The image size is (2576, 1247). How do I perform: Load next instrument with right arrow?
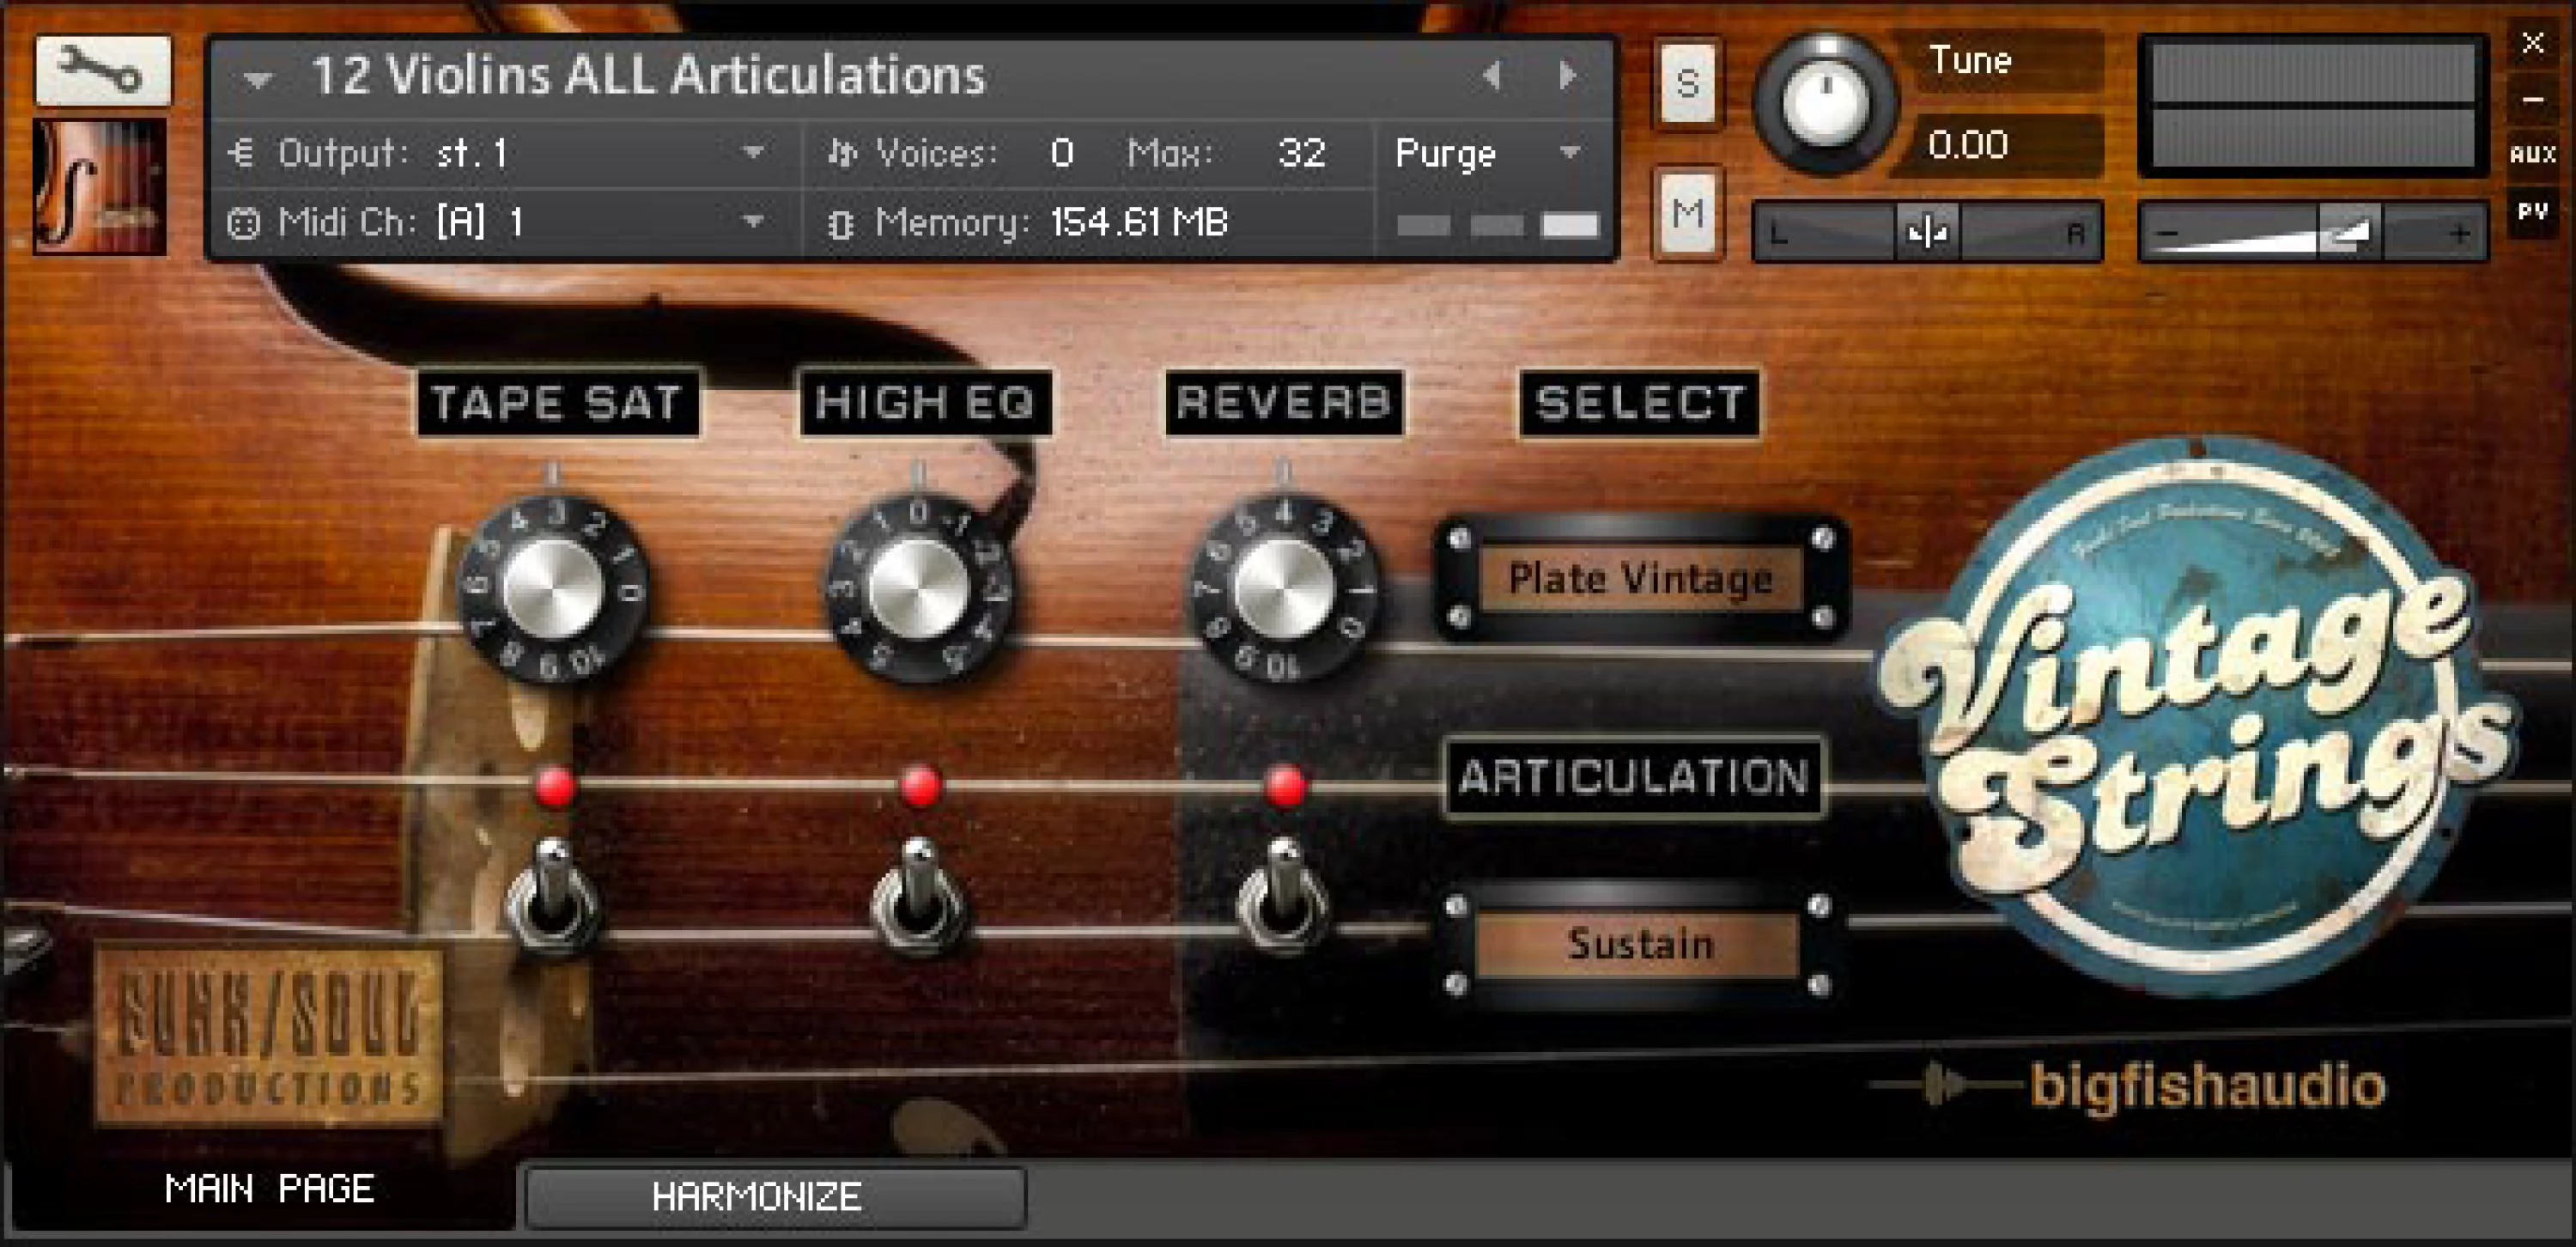(1567, 76)
